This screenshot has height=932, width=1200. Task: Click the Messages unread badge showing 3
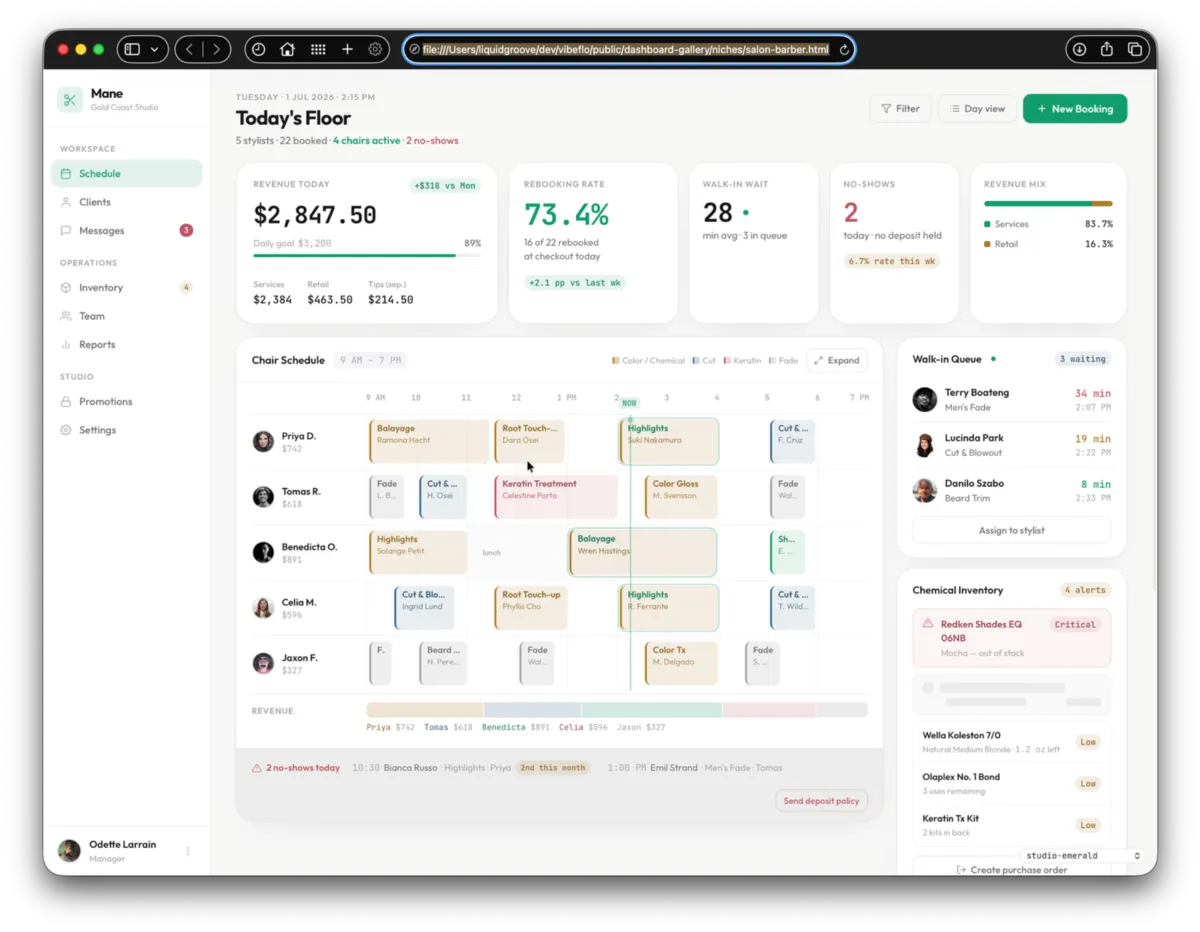(186, 230)
